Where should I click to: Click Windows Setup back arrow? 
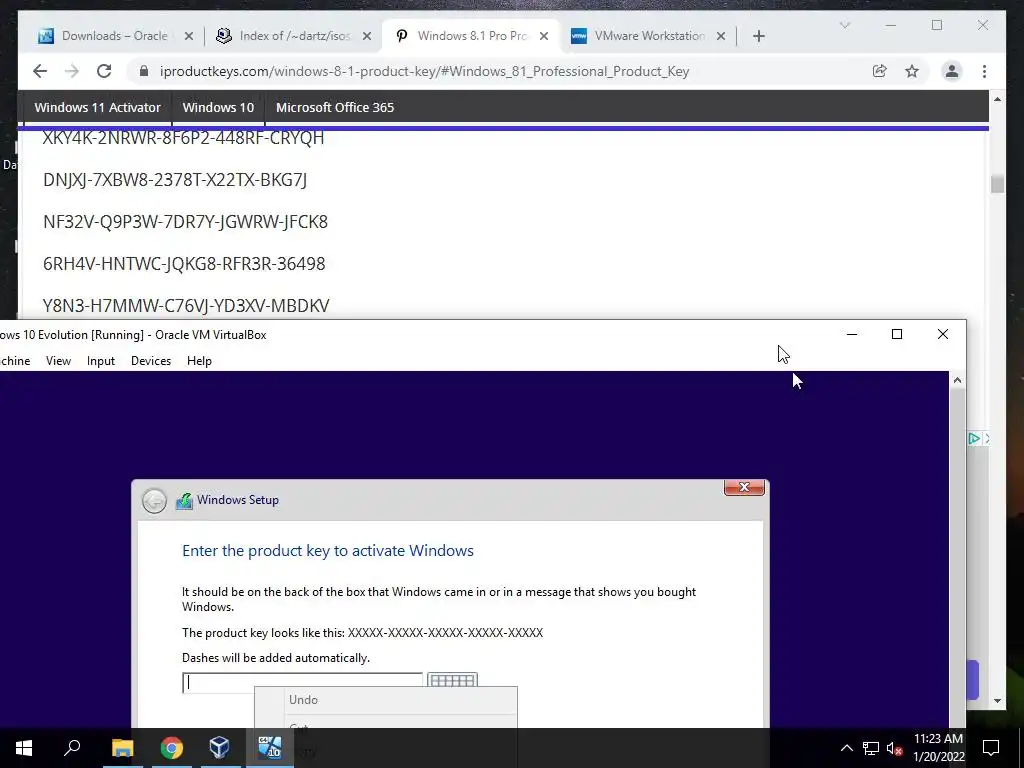[x=155, y=501]
